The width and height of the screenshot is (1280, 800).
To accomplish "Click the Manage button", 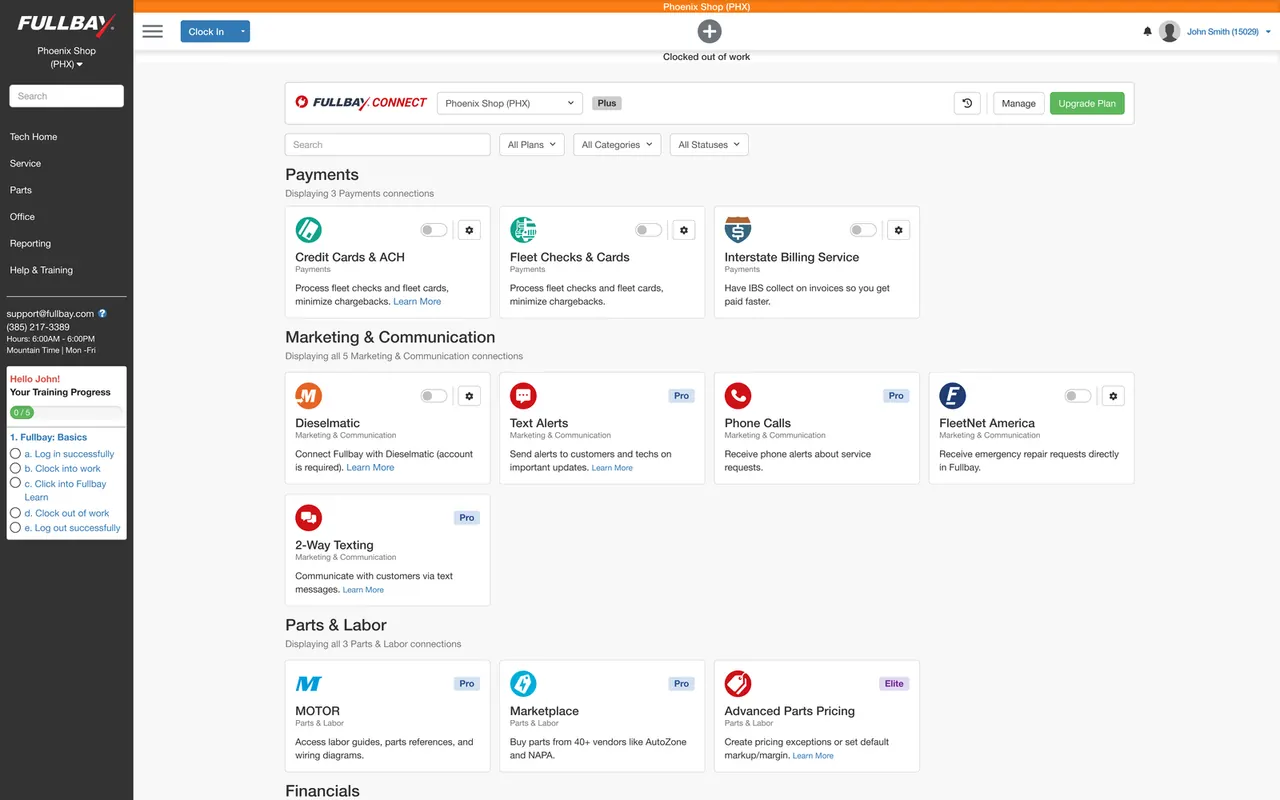I will (x=1019, y=103).
